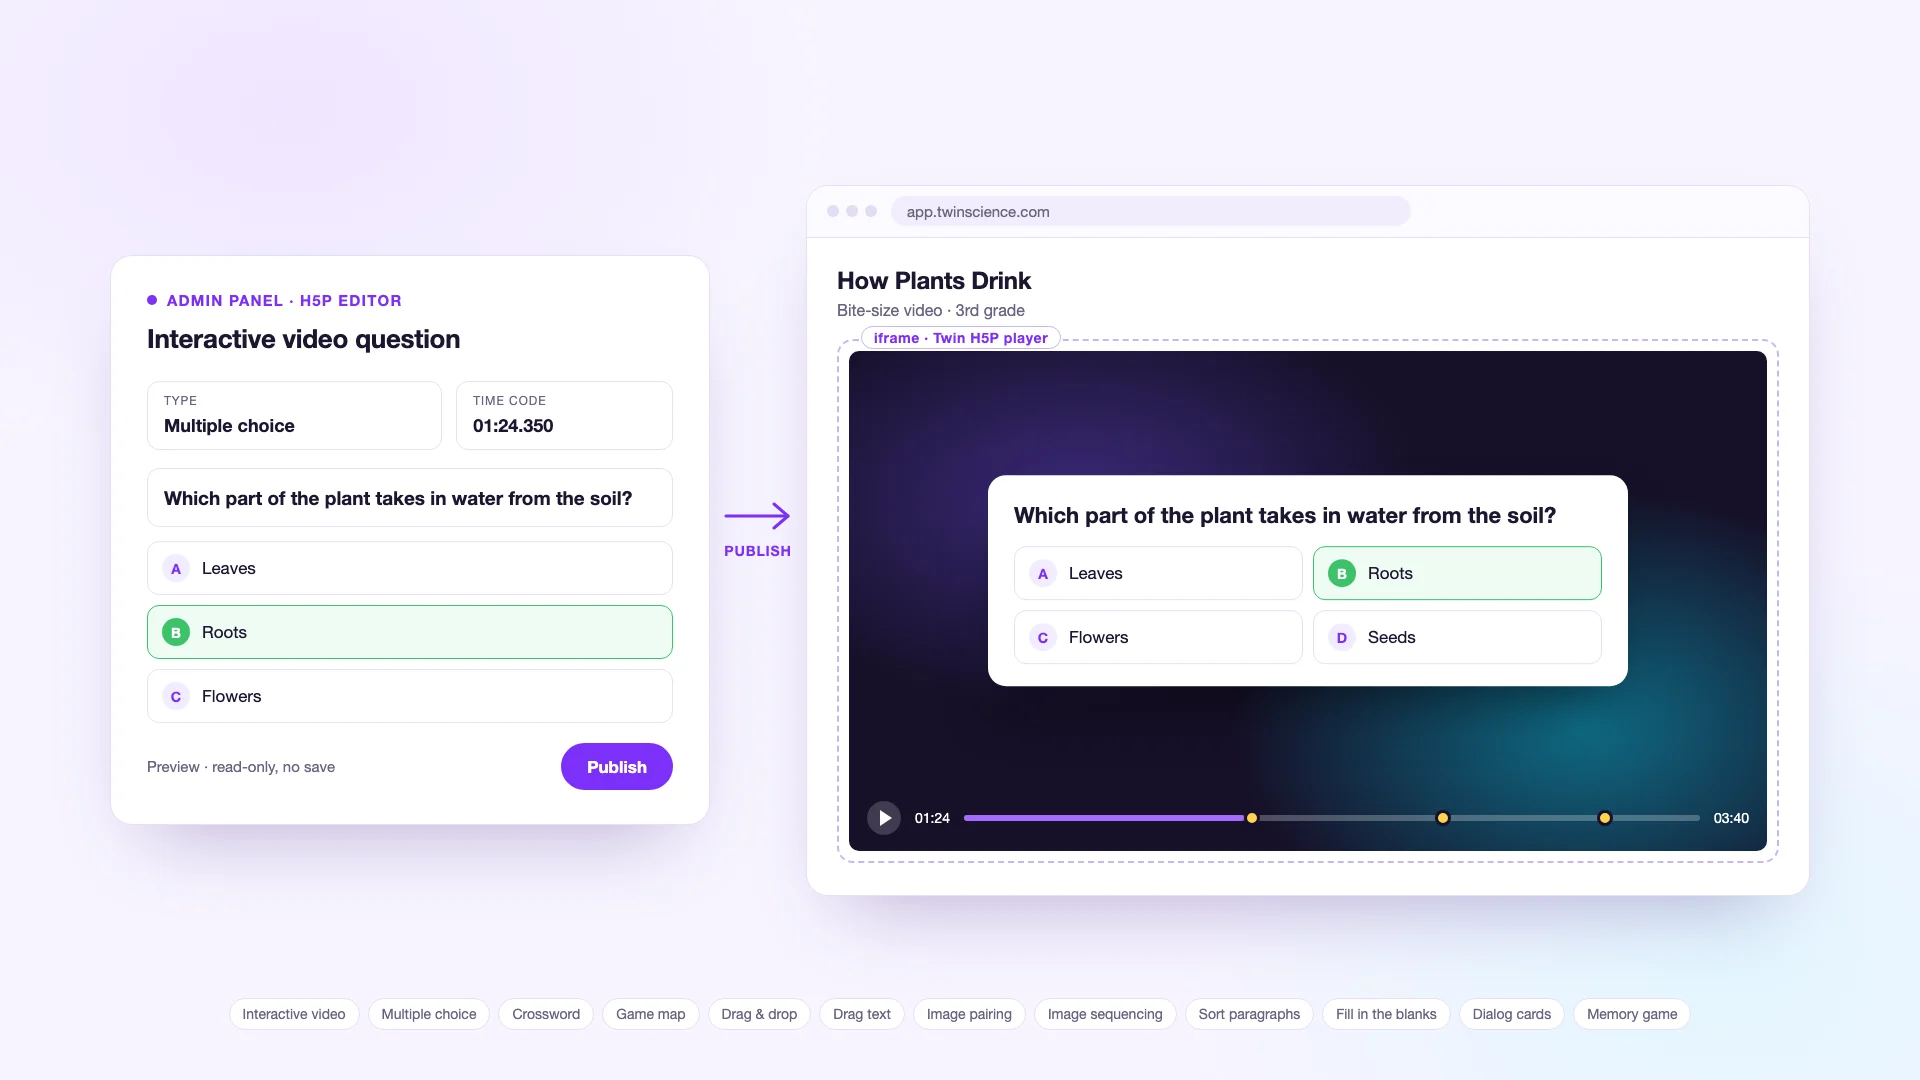Click the D letter badge in player
1920x1080 pixels.
tap(1342, 637)
